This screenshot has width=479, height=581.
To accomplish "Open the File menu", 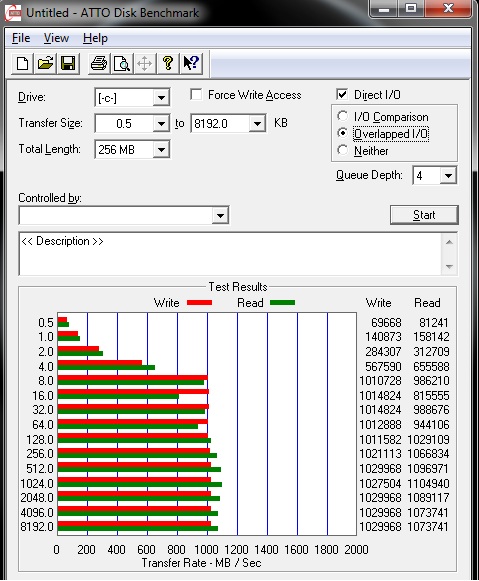I will (21, 38).
